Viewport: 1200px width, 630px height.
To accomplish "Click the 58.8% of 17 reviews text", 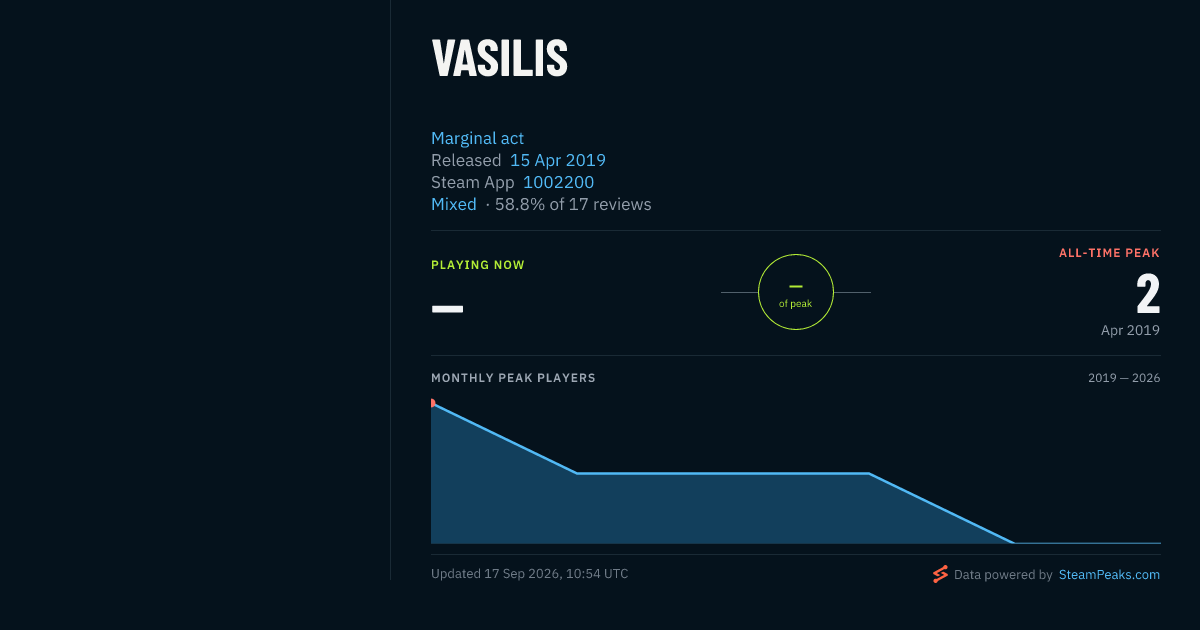I will coord(573,204).
